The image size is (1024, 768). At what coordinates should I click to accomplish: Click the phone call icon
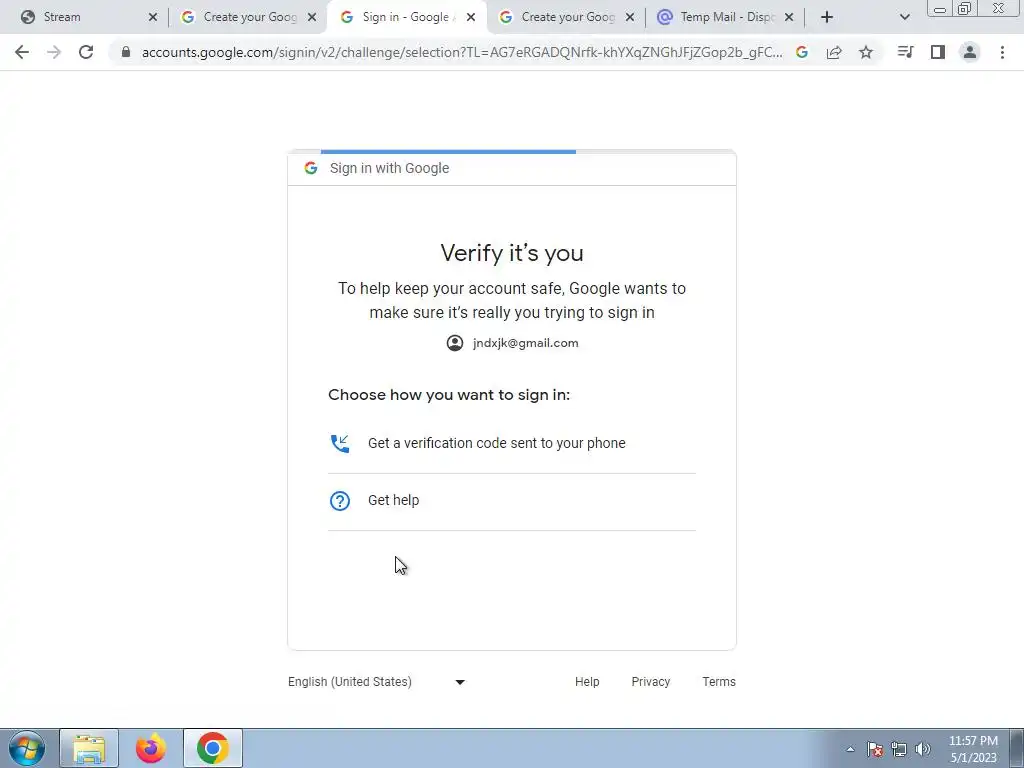(340, 443)
